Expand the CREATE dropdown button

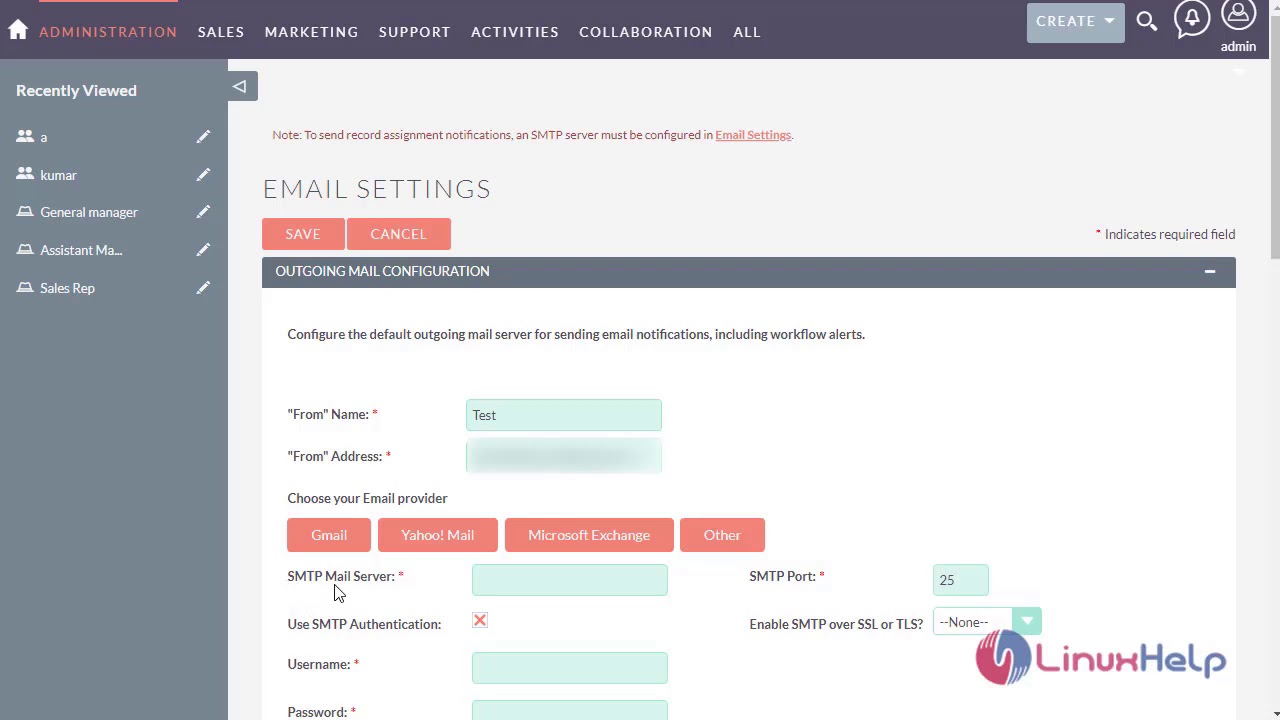[1075, 21]
